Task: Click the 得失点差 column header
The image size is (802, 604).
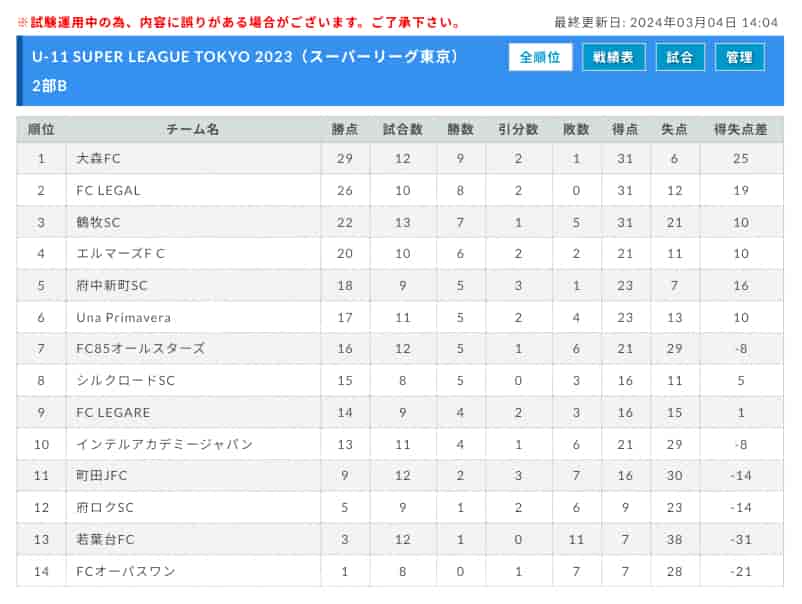Action: tap(741, 129)
